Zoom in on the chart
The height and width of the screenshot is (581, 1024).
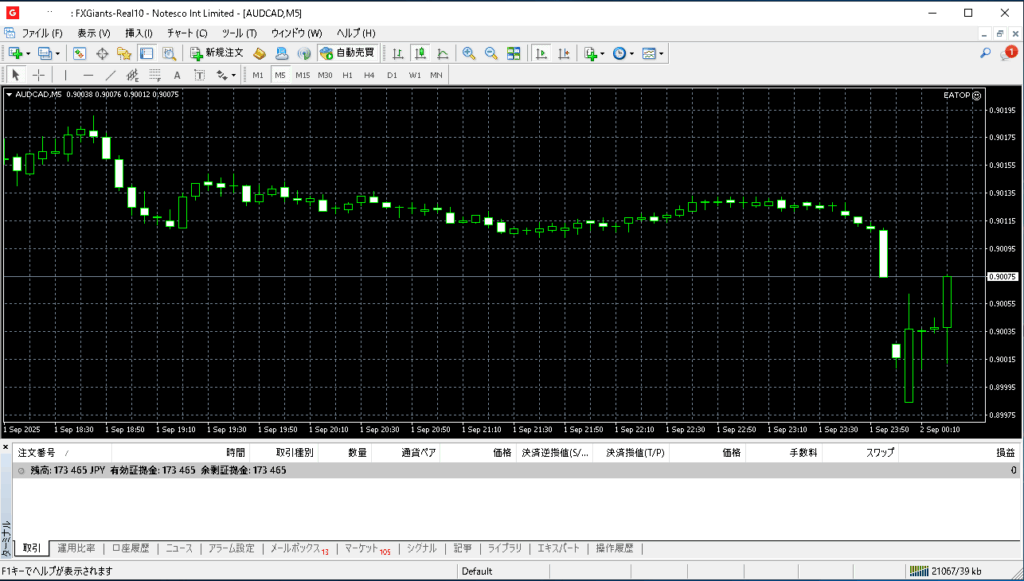point(468,53)
